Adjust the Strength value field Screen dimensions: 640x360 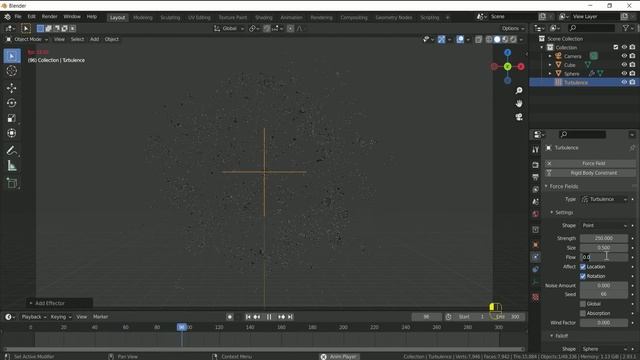click(604, 238)
